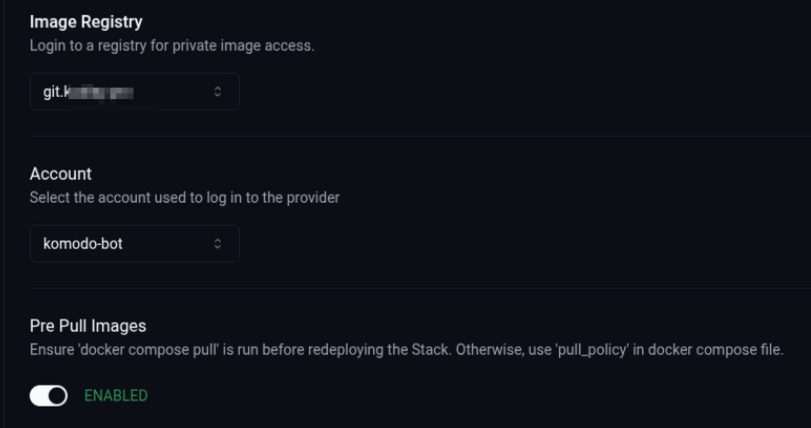
Task: Click the Pre Pull Images heading
Action: pyautogui.click(x=88, y=325)
